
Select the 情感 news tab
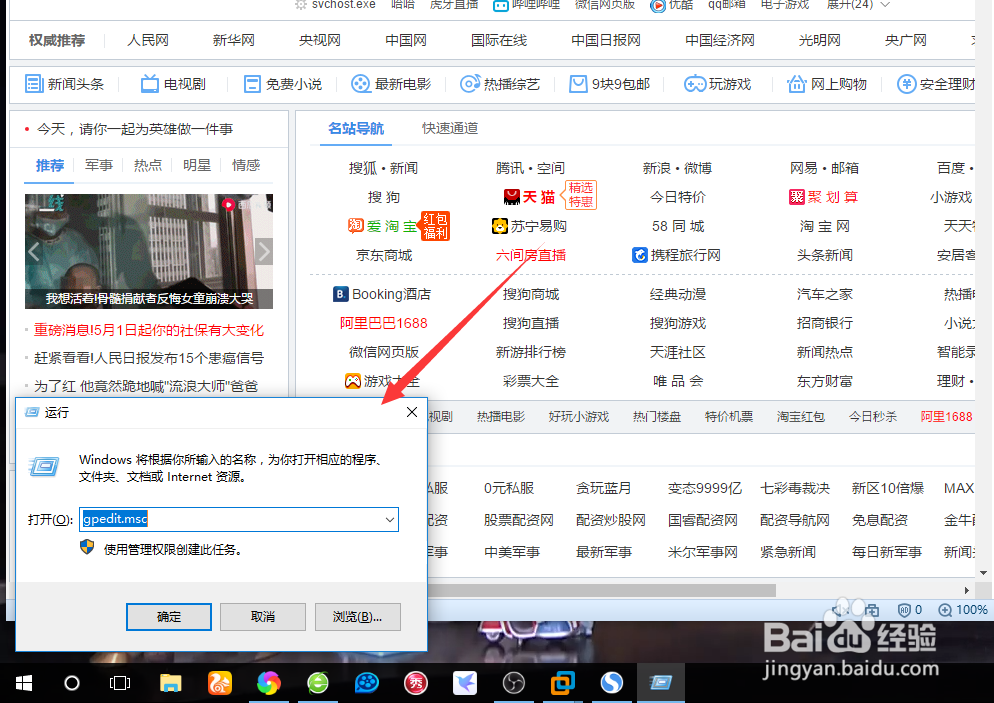click(x=246, y=165)
